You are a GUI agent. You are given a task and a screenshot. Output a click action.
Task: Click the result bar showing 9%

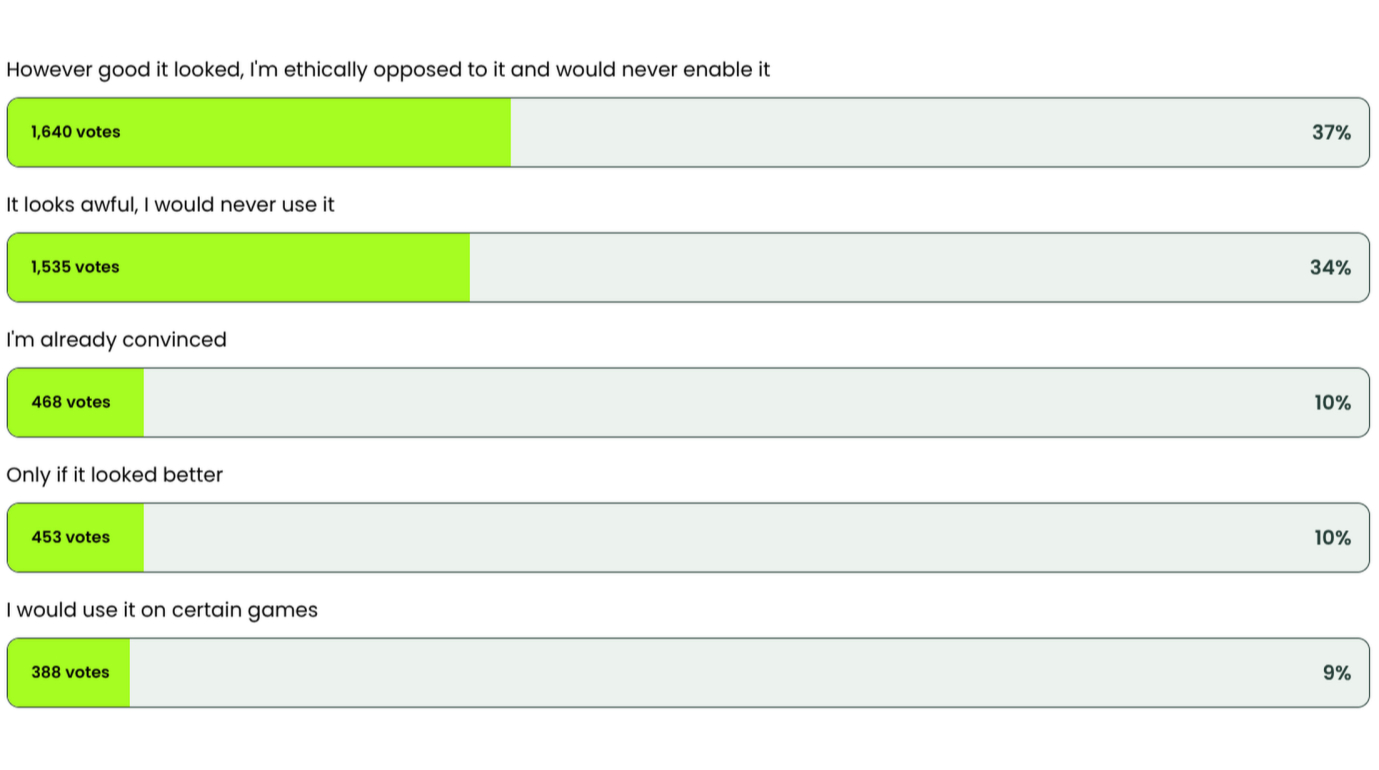pyautogui.click(x=688, y=672)
